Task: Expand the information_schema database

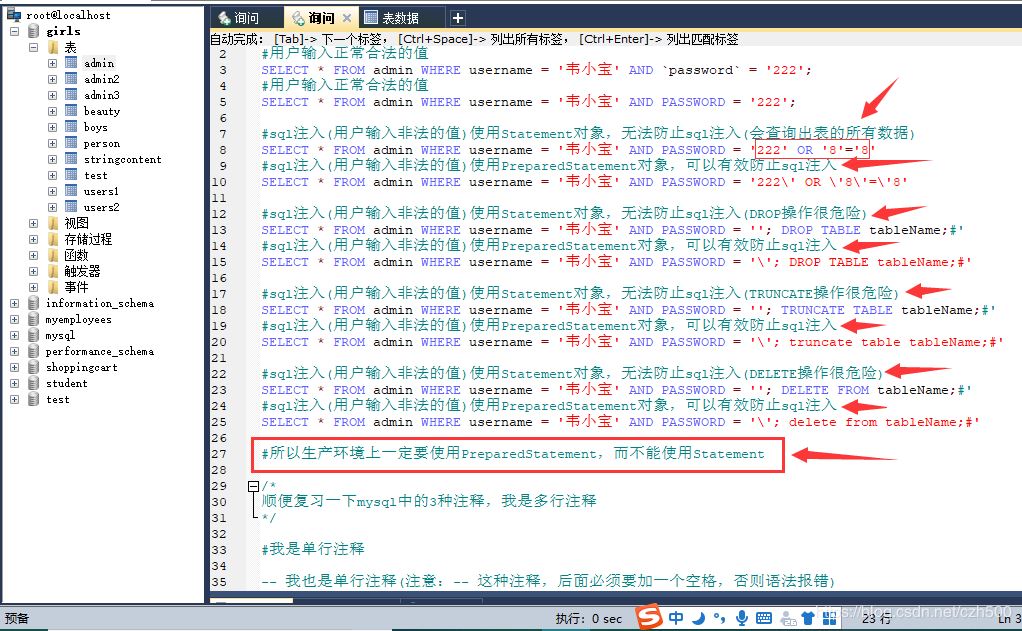Action: [14, 303]
